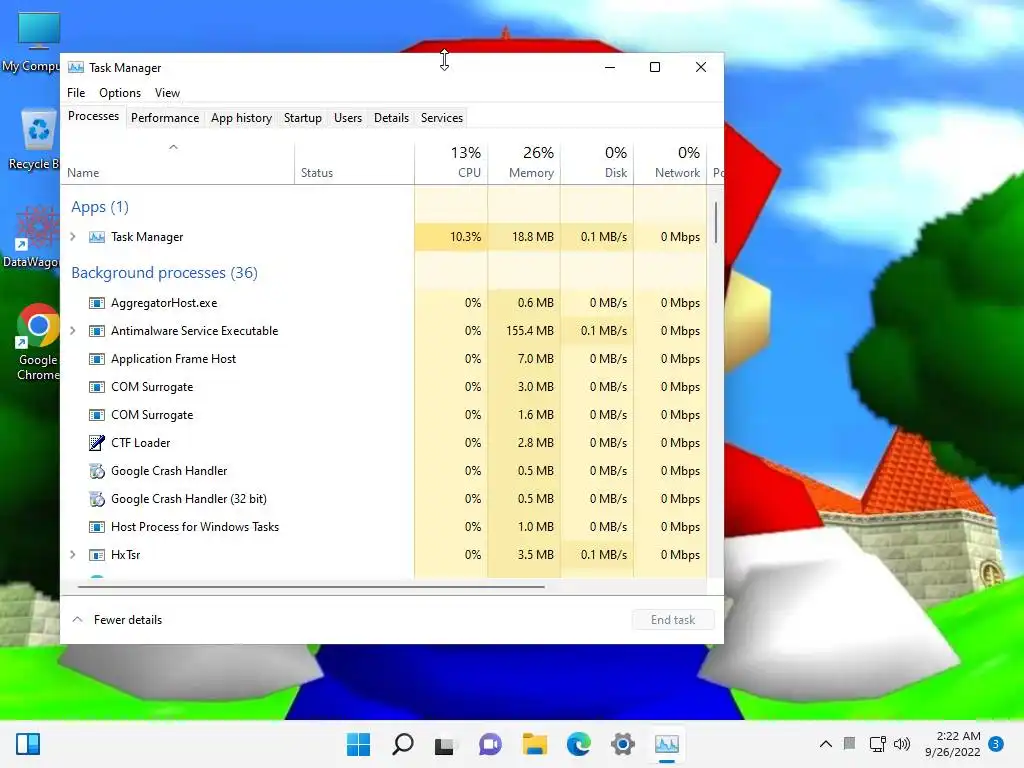
Task: Switch to the Services tab
Action: pyautogui.click(x=441, y=118)
